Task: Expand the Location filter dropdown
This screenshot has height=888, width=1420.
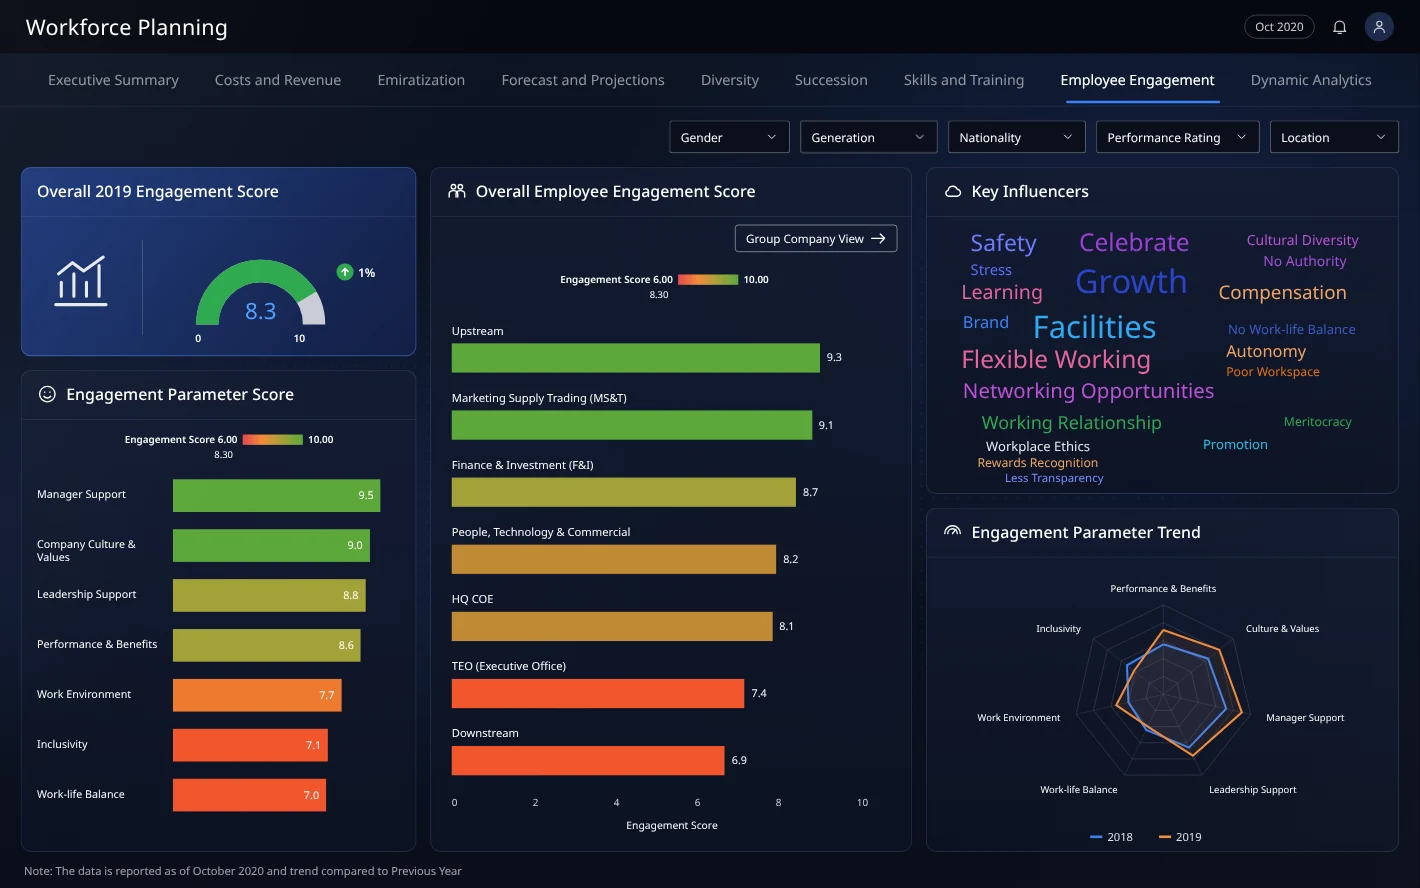Action: [x=1334, y=137]
